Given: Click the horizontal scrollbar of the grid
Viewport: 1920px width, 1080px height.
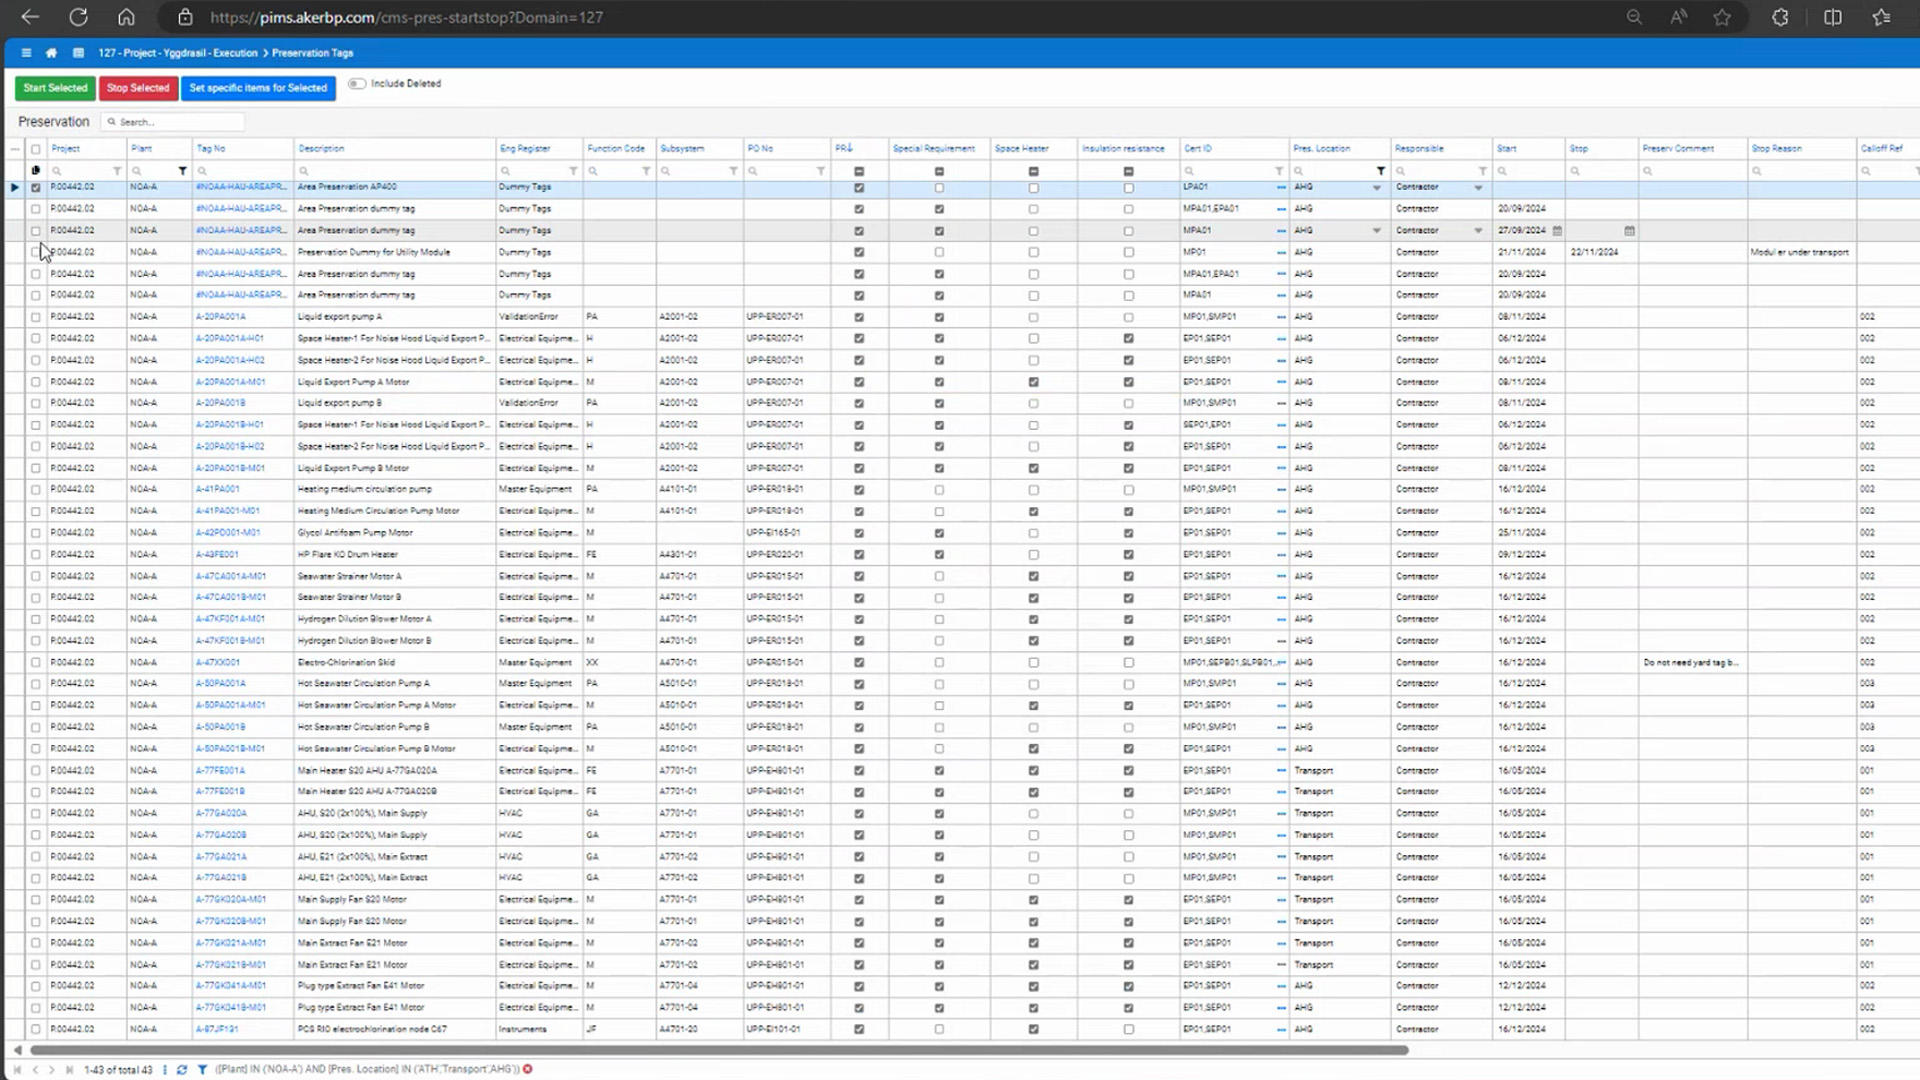Looking at the screenshot, I should pyautogui.click(x=719, y=1050).
